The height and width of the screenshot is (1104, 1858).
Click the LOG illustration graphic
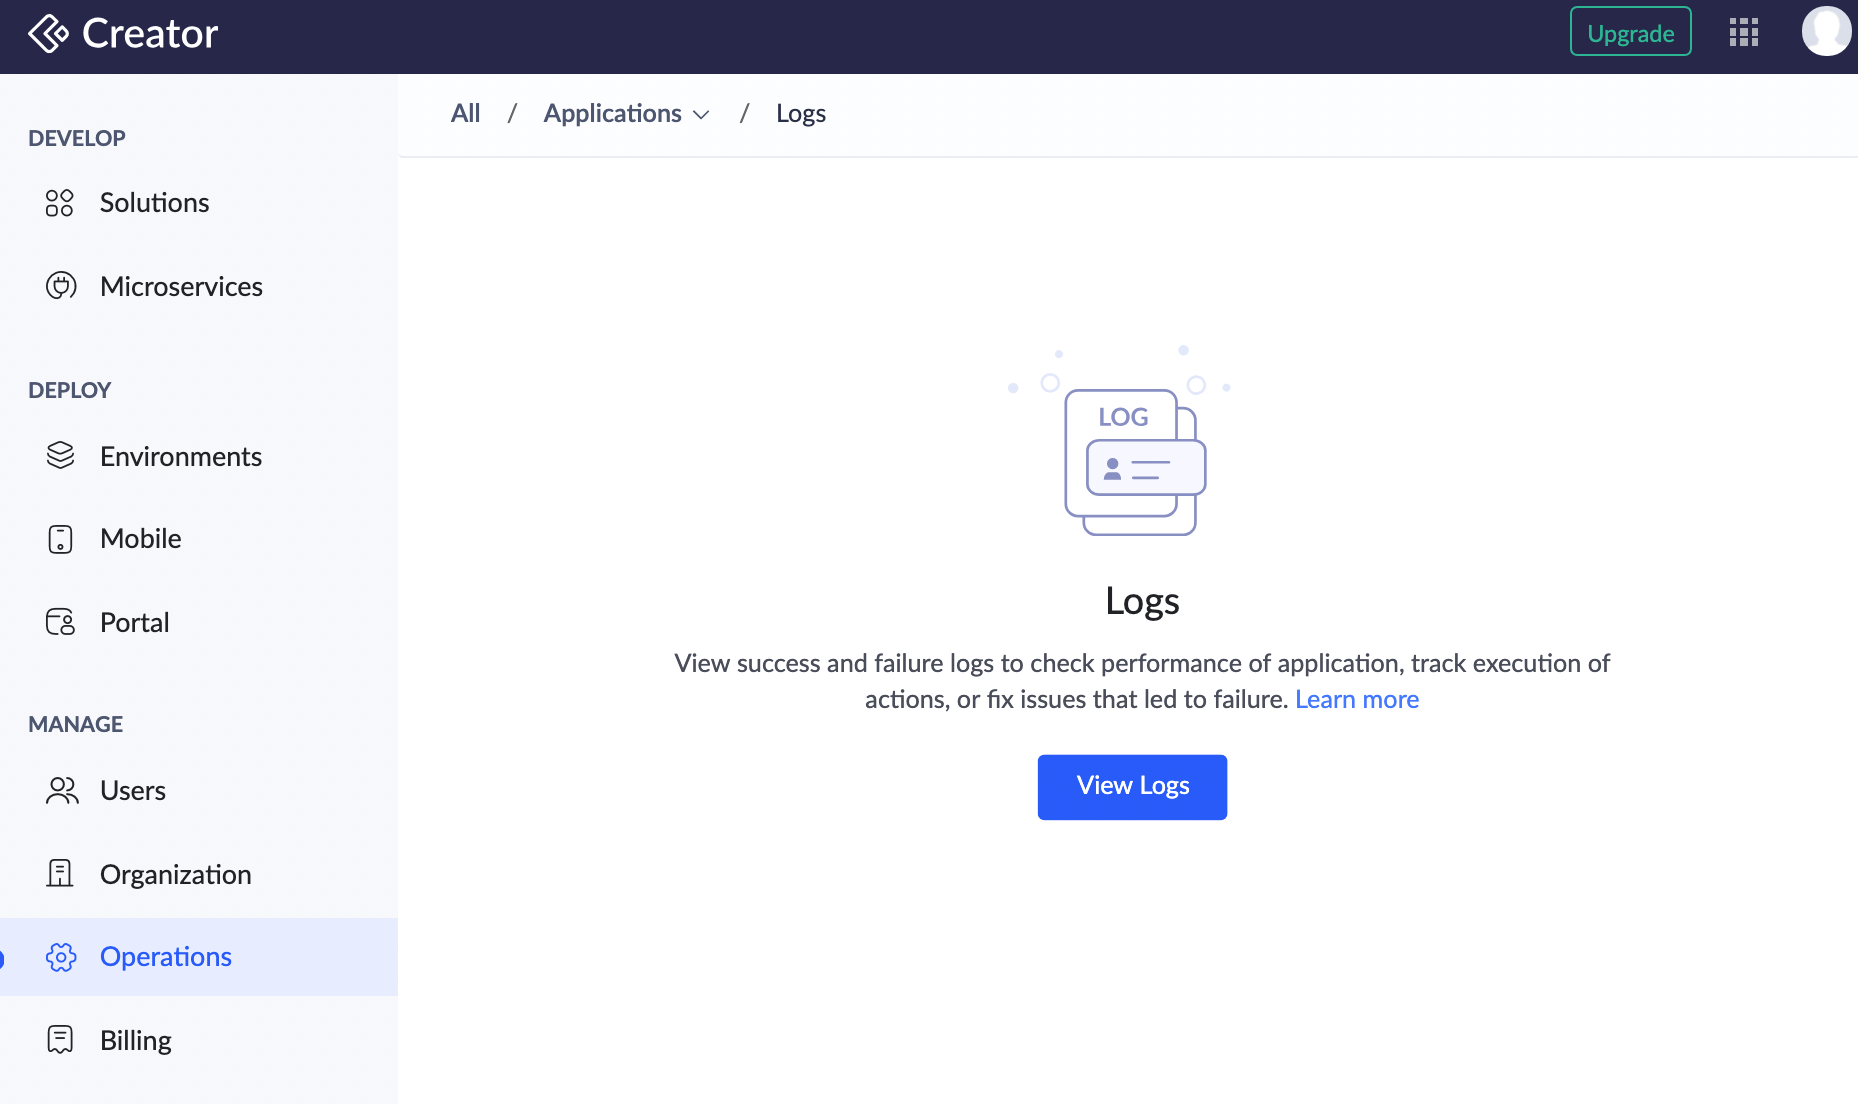point(1122,441)
